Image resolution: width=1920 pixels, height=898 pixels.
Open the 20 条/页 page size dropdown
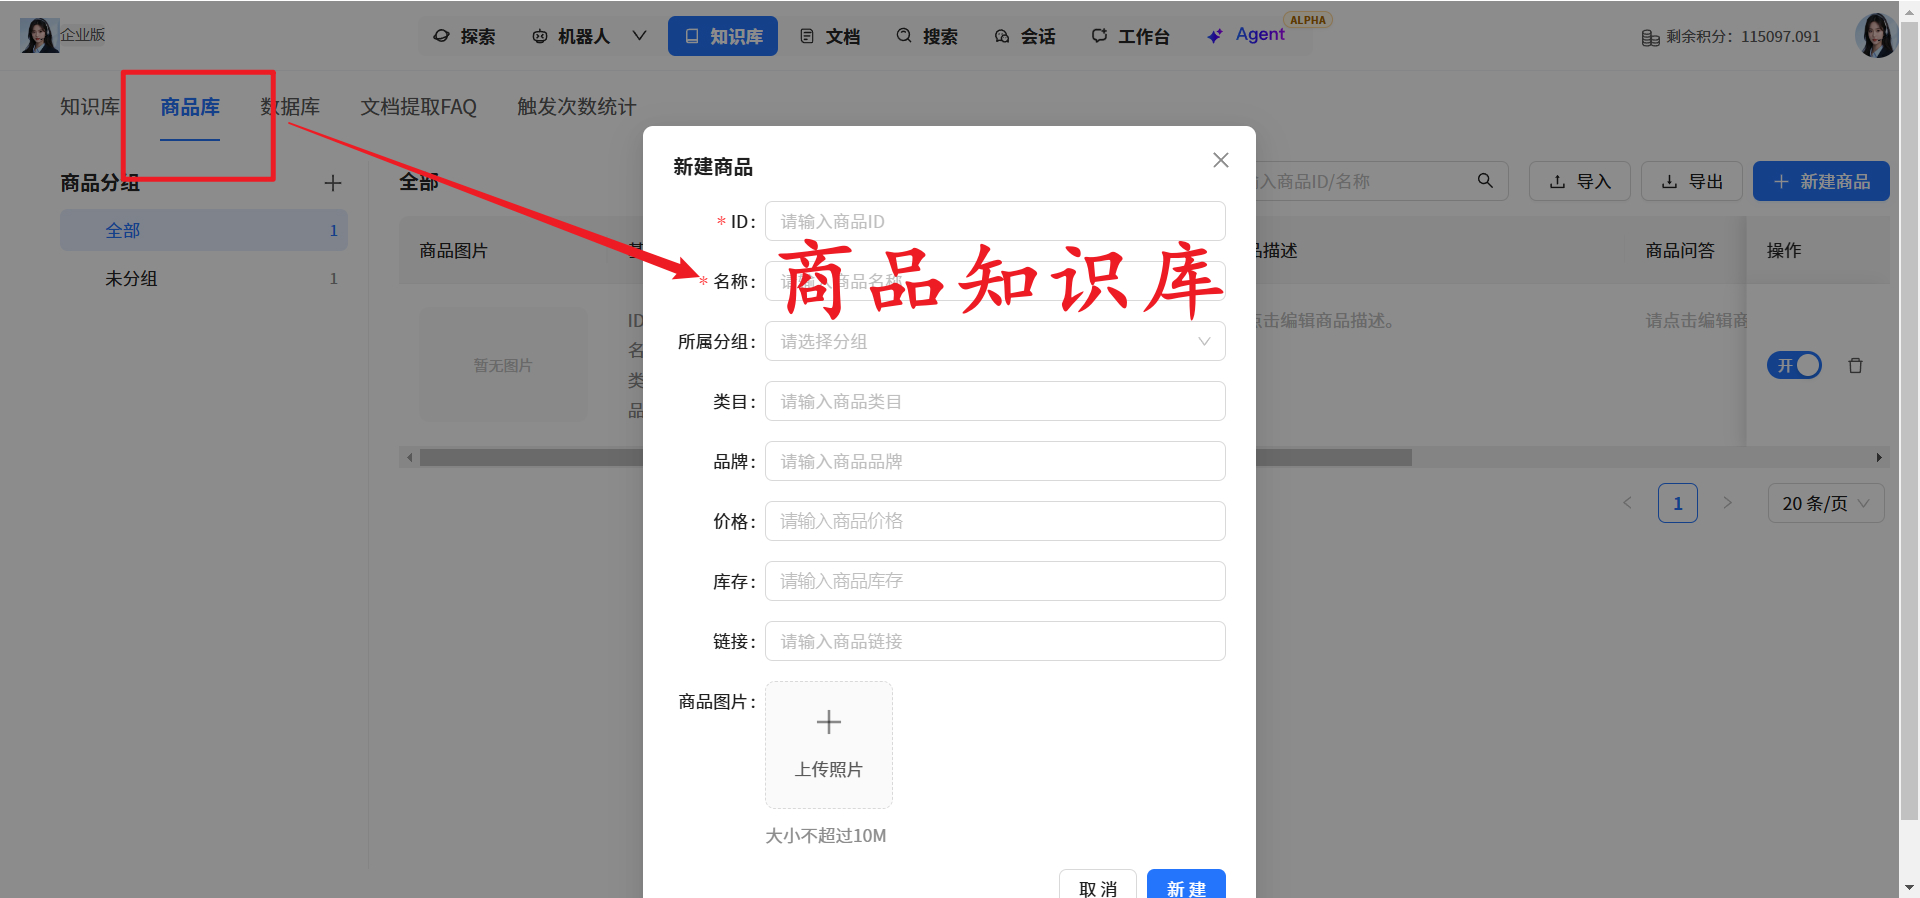[x=1826, y=503]
